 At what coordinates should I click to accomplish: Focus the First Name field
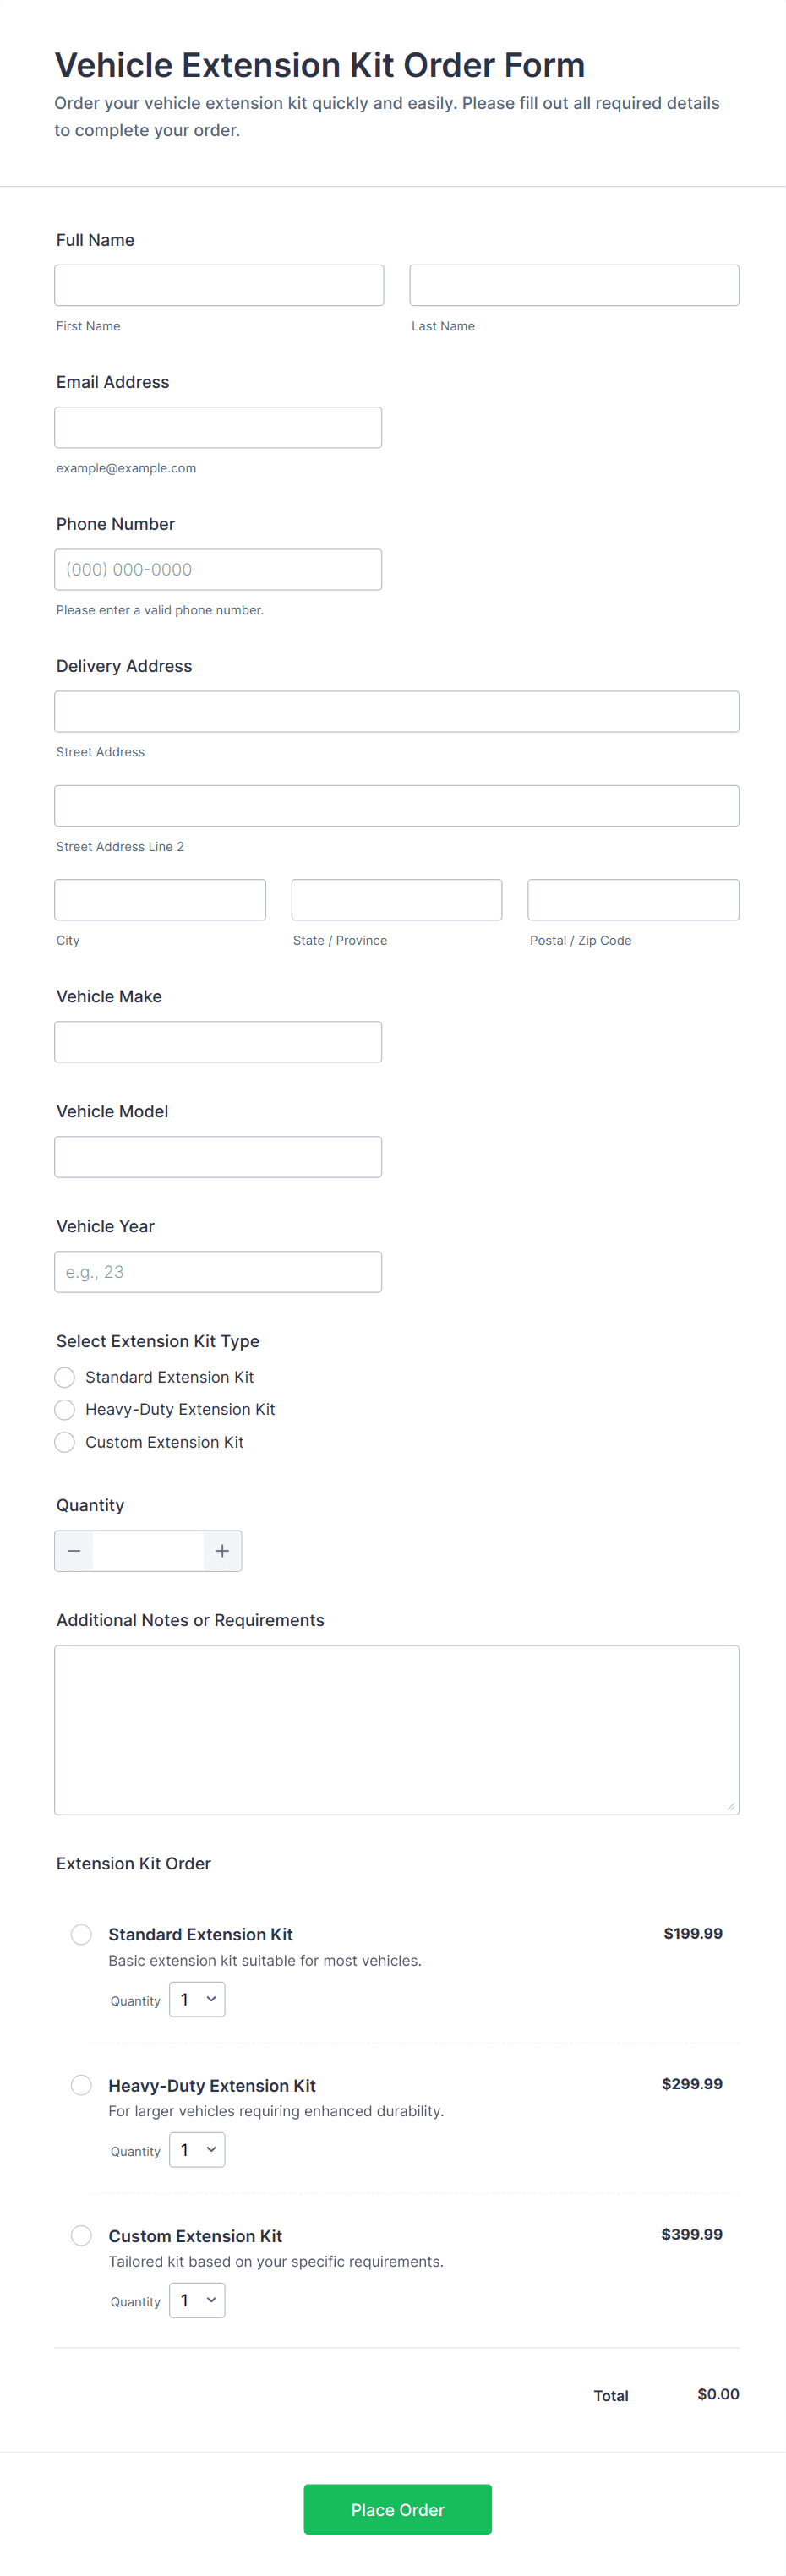coord(219,285)
